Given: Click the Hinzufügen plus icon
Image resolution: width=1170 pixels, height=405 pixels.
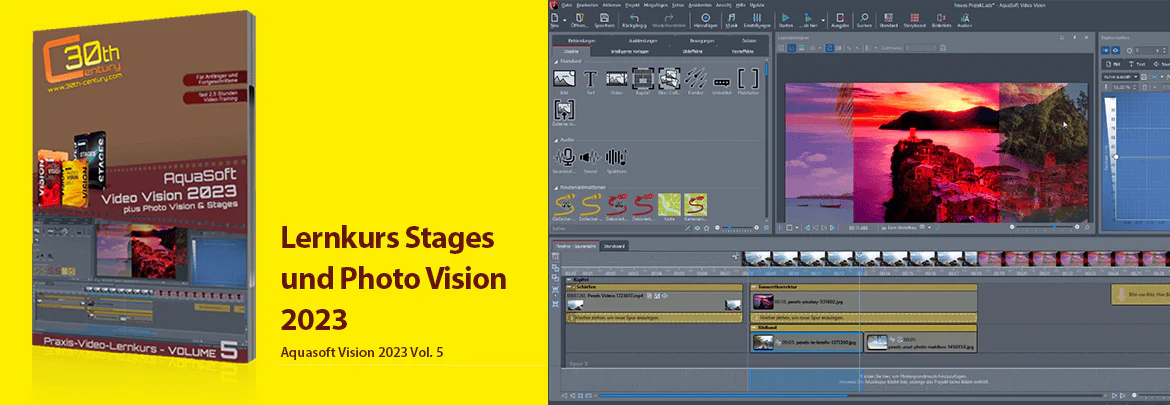Looking at the screenshot, I should tap(706, 18).
